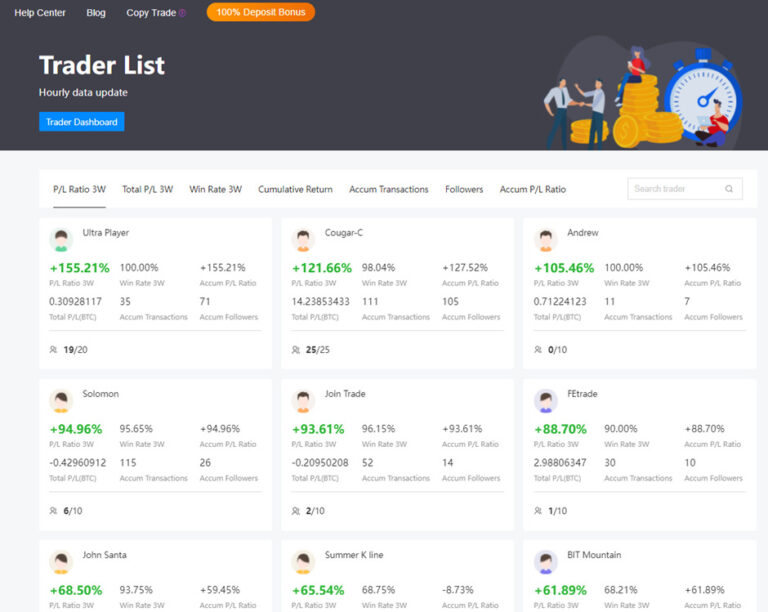The width and height of the screenshot is (768, 612).
Task: Click BIT Mountain's avatar icon
Action: [546, 562]
